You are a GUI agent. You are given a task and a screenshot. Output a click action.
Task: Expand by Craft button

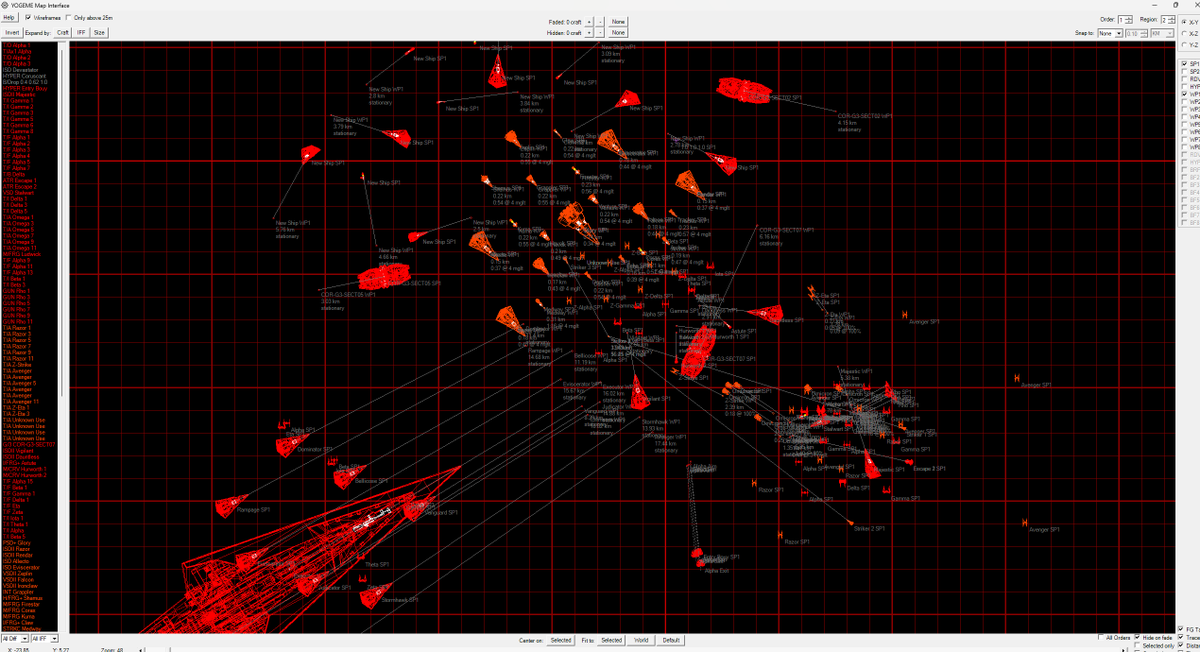click(62, 32)
